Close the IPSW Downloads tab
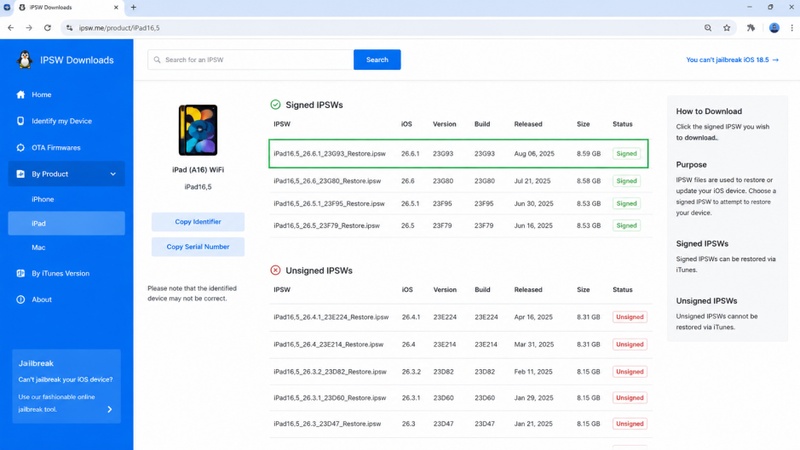Viewport: 800px width, 450px height. (116, 7)
